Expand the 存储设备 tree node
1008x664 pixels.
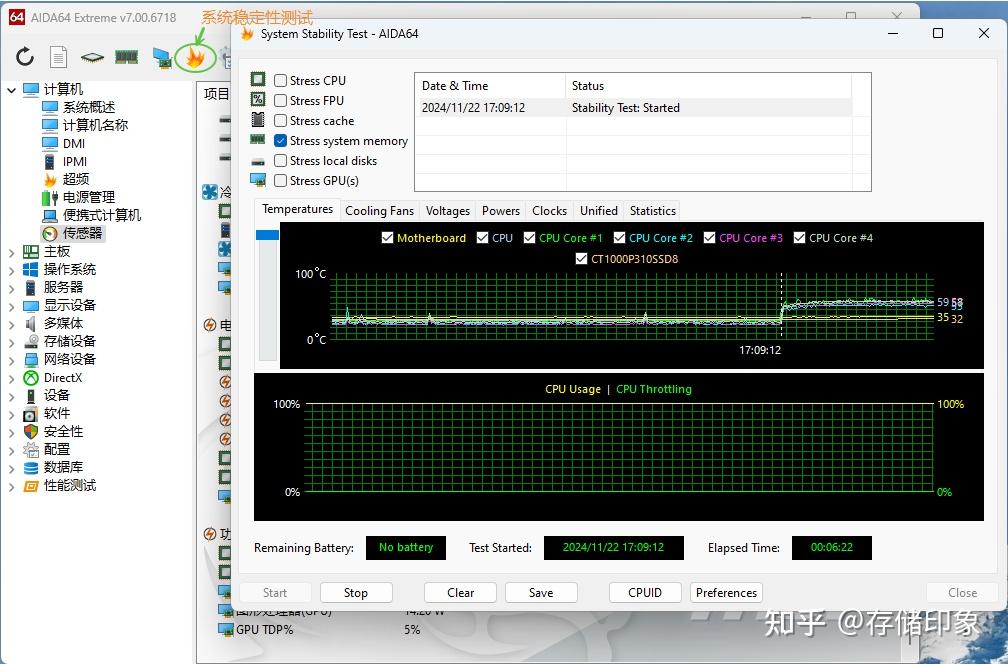pyautogui.click(x=12, y=342)
